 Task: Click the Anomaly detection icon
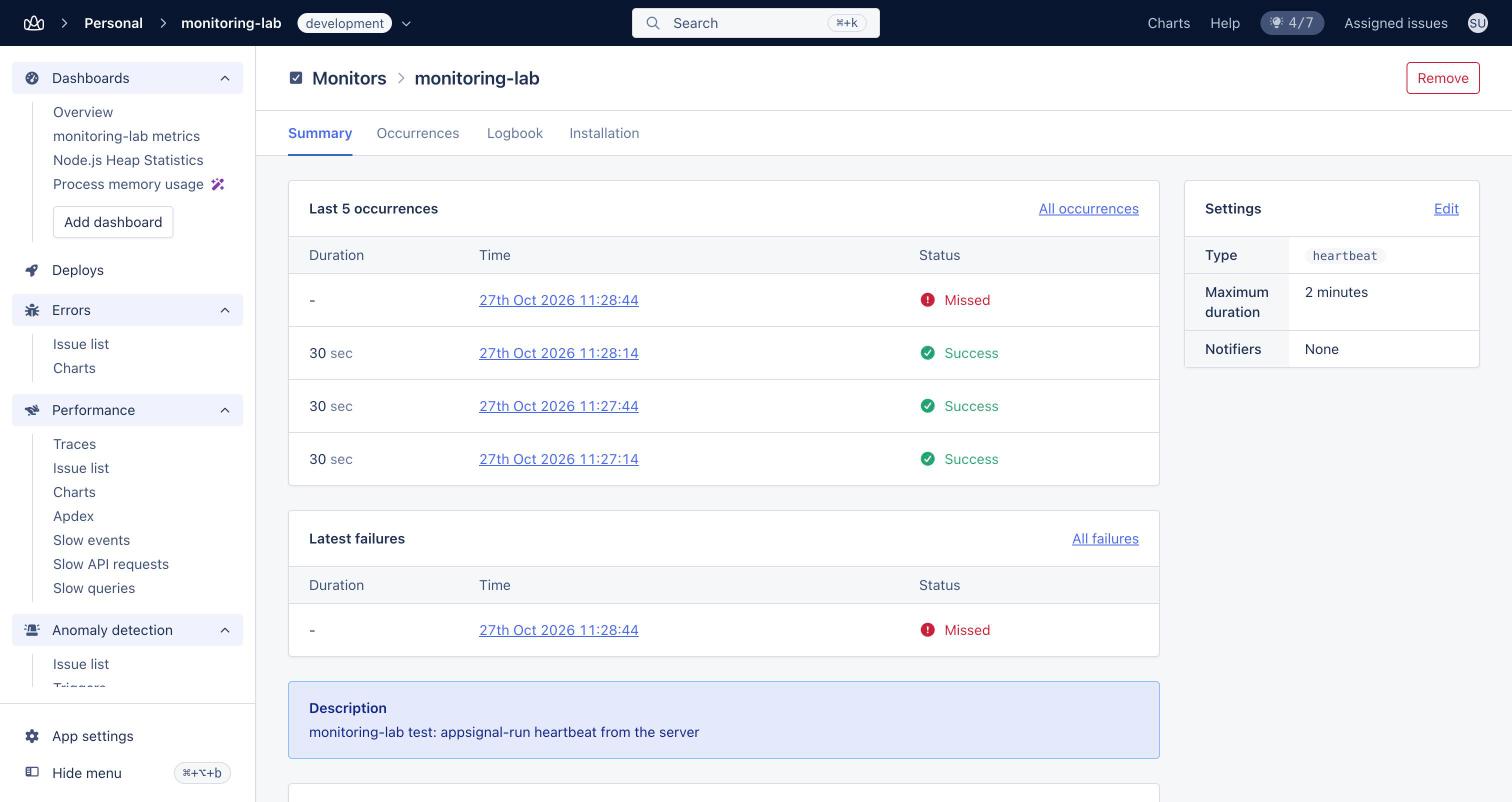32,630
